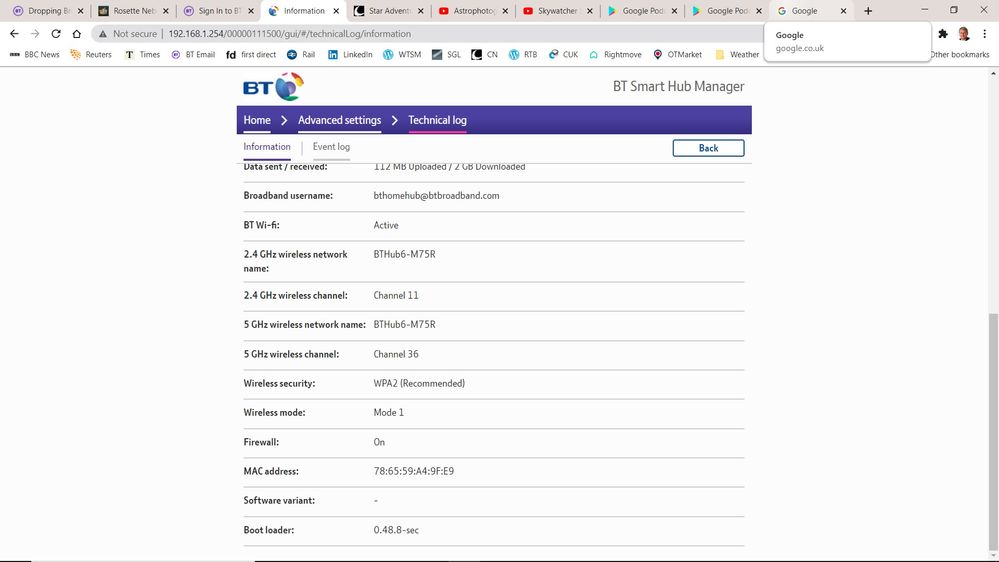Open new tab with plus icon
The height and width of the screenshot is (562, 999).
point(867,11)
